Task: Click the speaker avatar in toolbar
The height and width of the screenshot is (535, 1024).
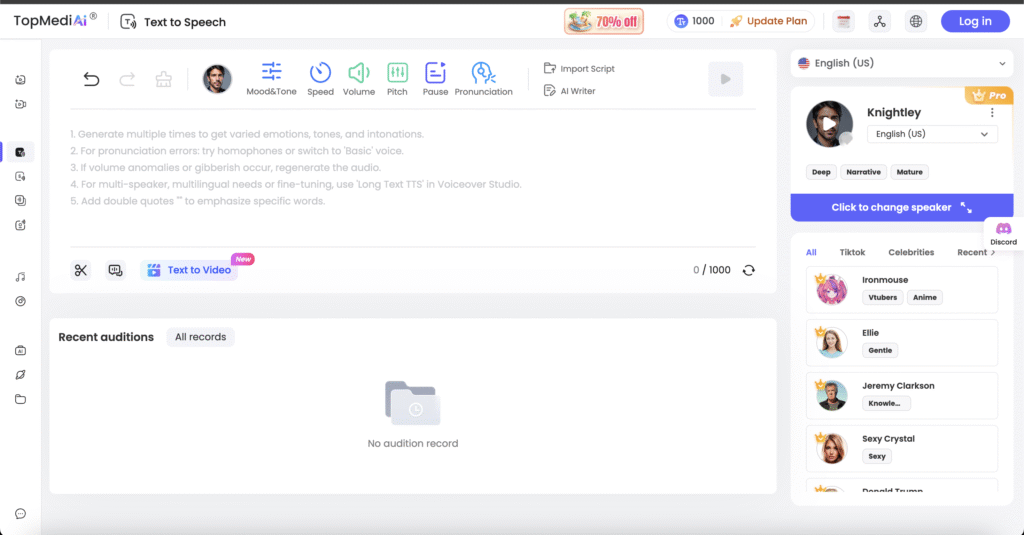Action: 217,79
